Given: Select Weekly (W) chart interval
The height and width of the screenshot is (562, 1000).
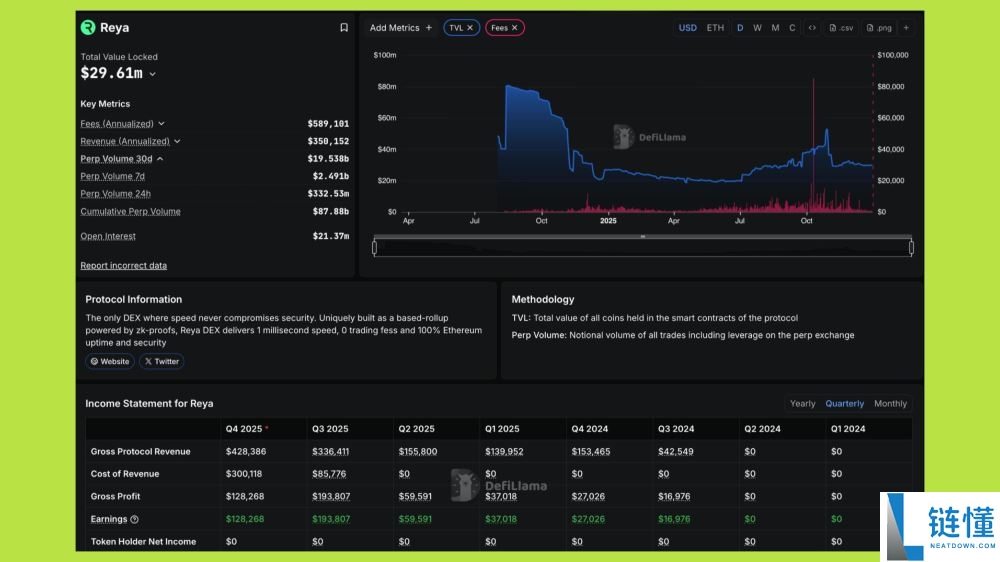Looking at the screenshot, I should coord(757,27).
